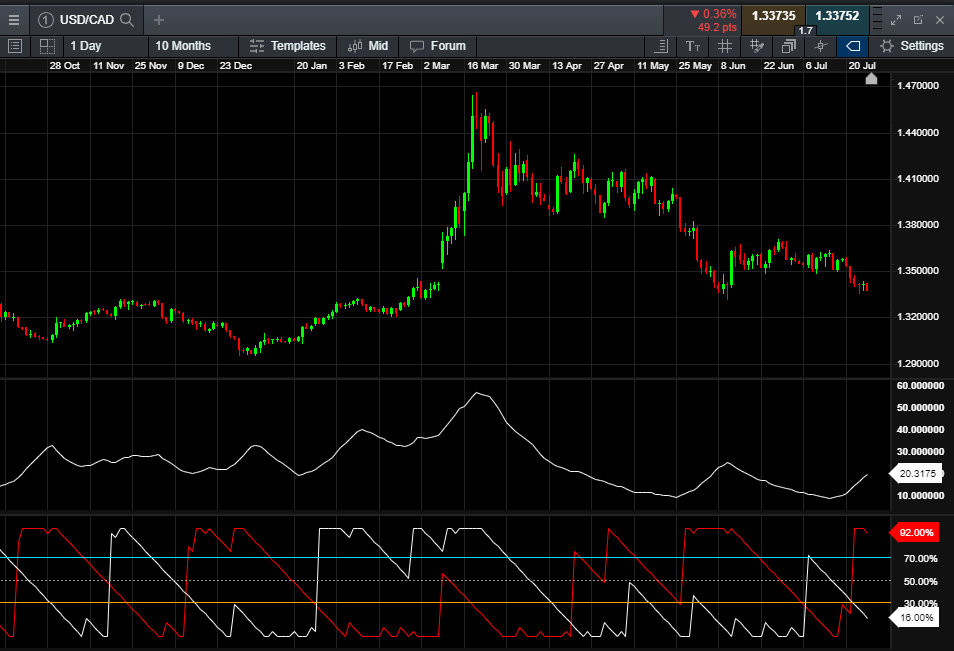Click the 28 Oct date label
Viewport: 954px width, 651px height.
[64, 66]
